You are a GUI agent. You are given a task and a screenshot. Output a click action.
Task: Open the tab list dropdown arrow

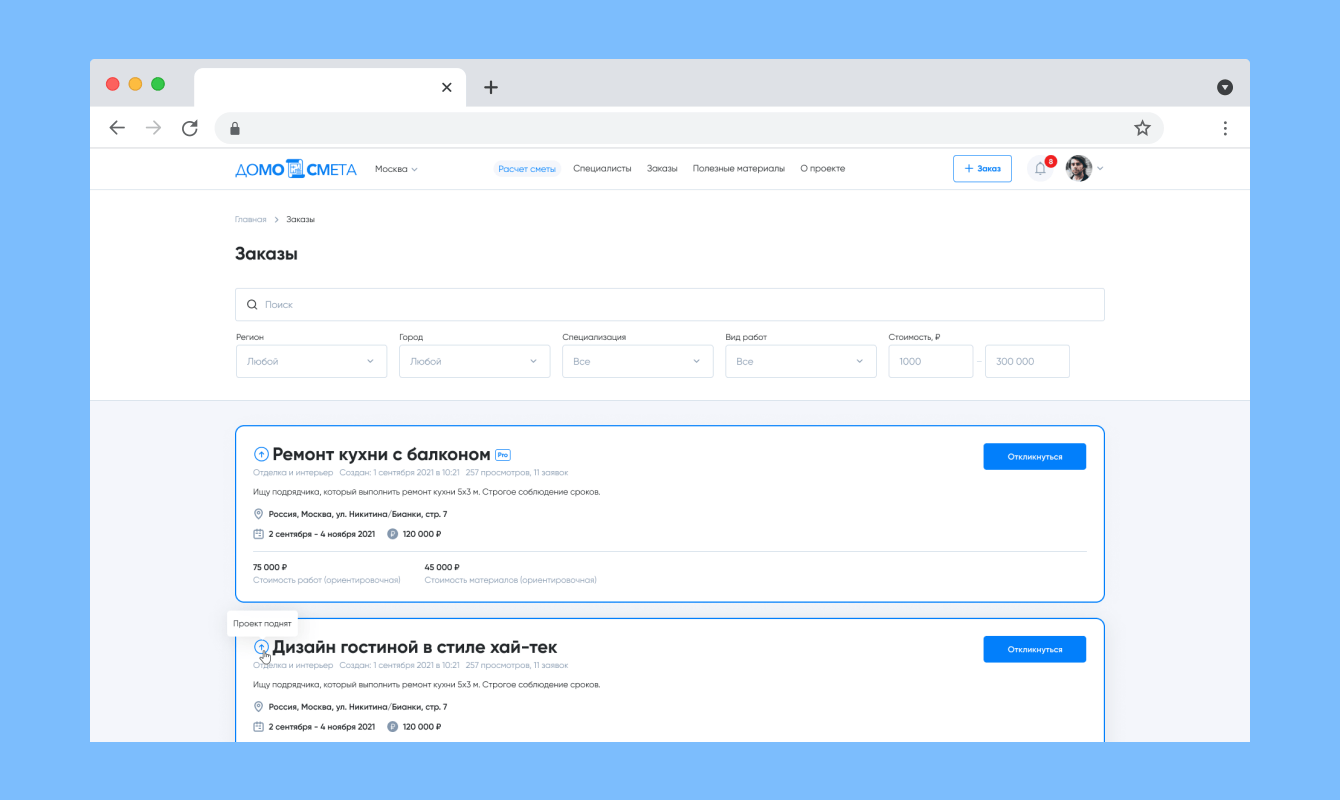click(x=1225, y=87)
